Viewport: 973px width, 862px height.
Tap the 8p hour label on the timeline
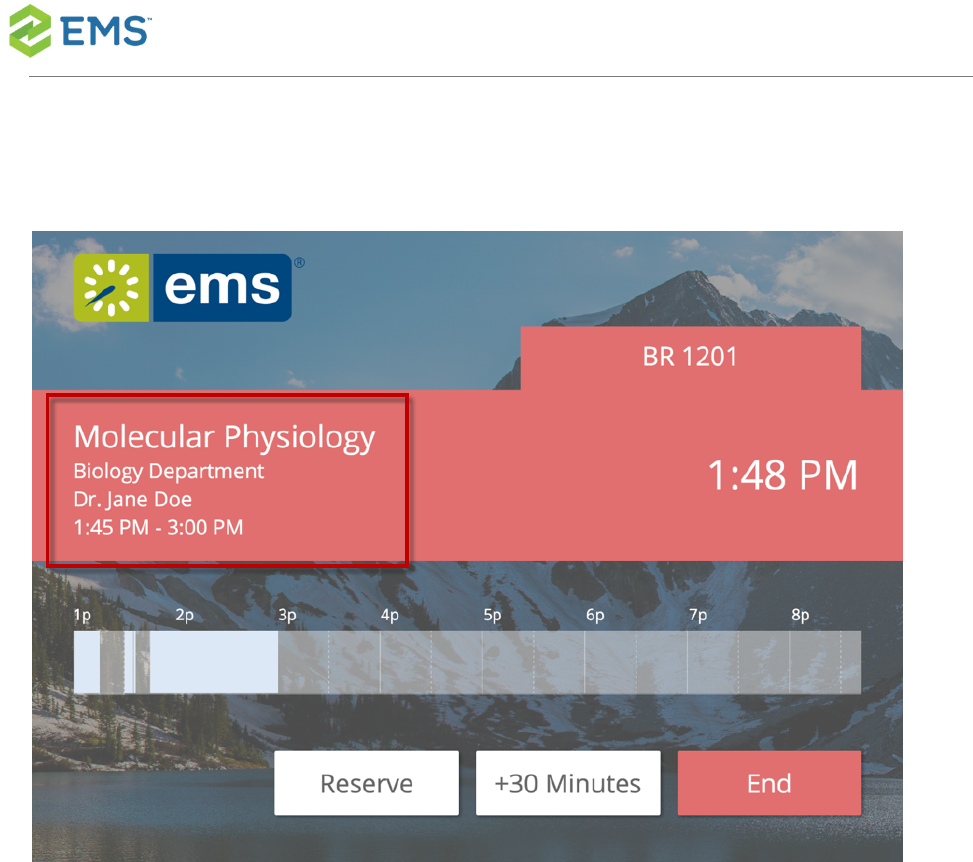pyautogui.click(x=800, y=615)
